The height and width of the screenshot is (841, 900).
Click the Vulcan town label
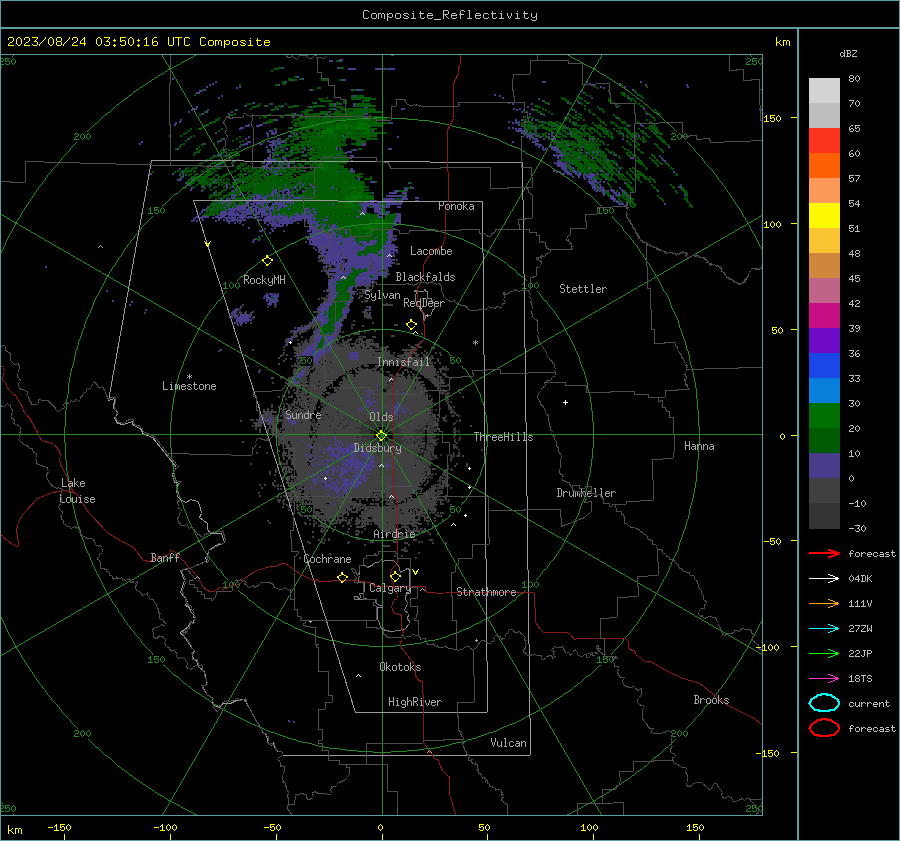tap(508, 743)
